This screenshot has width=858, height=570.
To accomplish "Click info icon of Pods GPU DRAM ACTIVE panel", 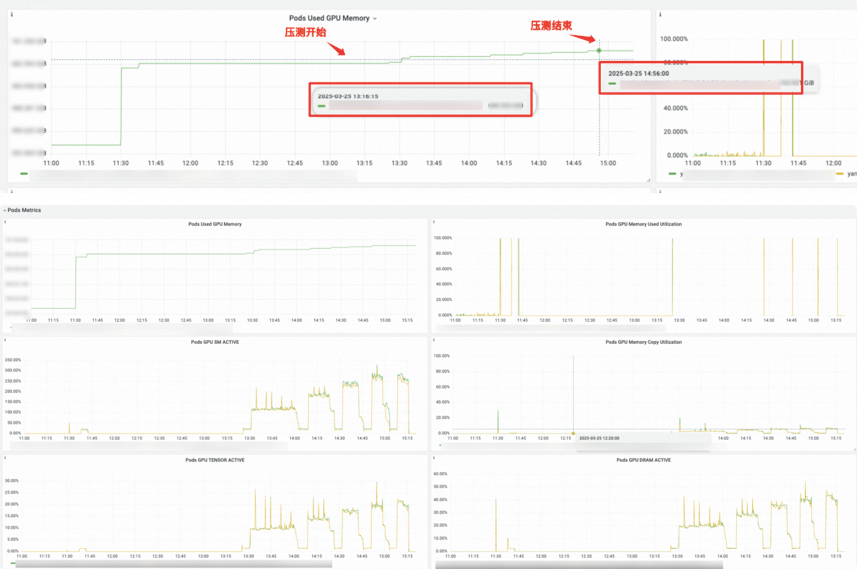I will pos(435,458).
